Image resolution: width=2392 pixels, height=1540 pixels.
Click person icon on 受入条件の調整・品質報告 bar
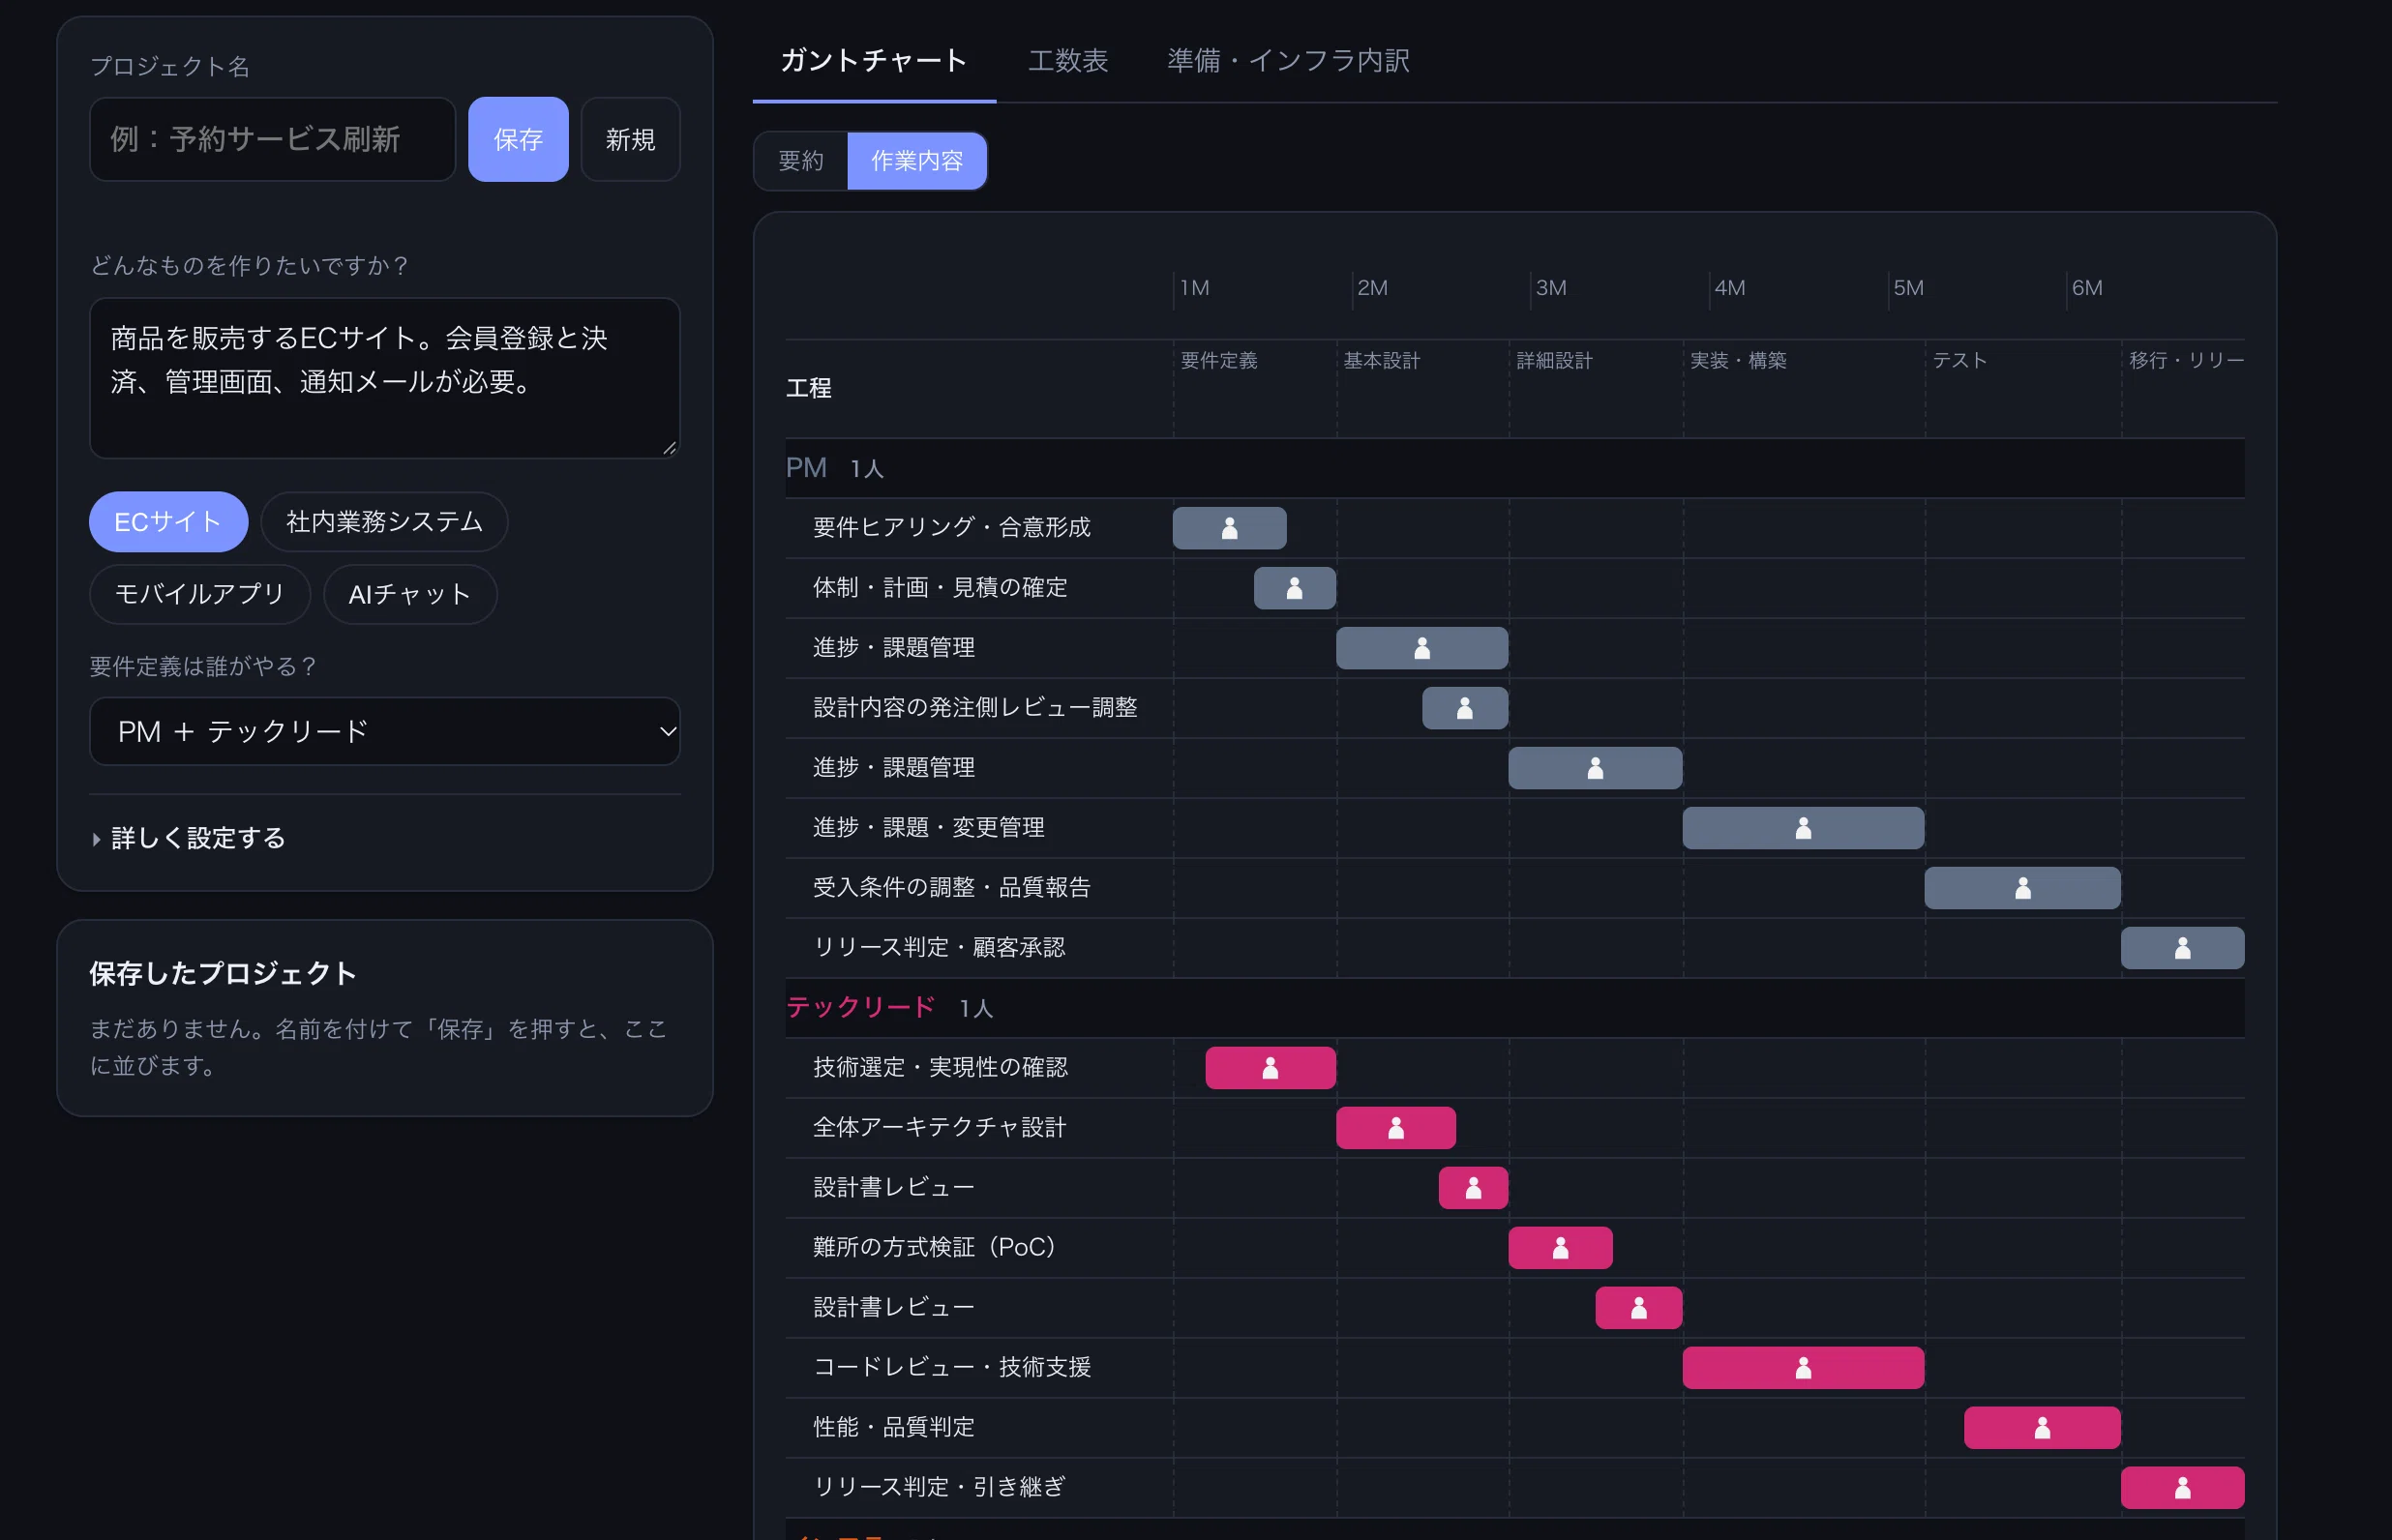tap(2022, 888)
